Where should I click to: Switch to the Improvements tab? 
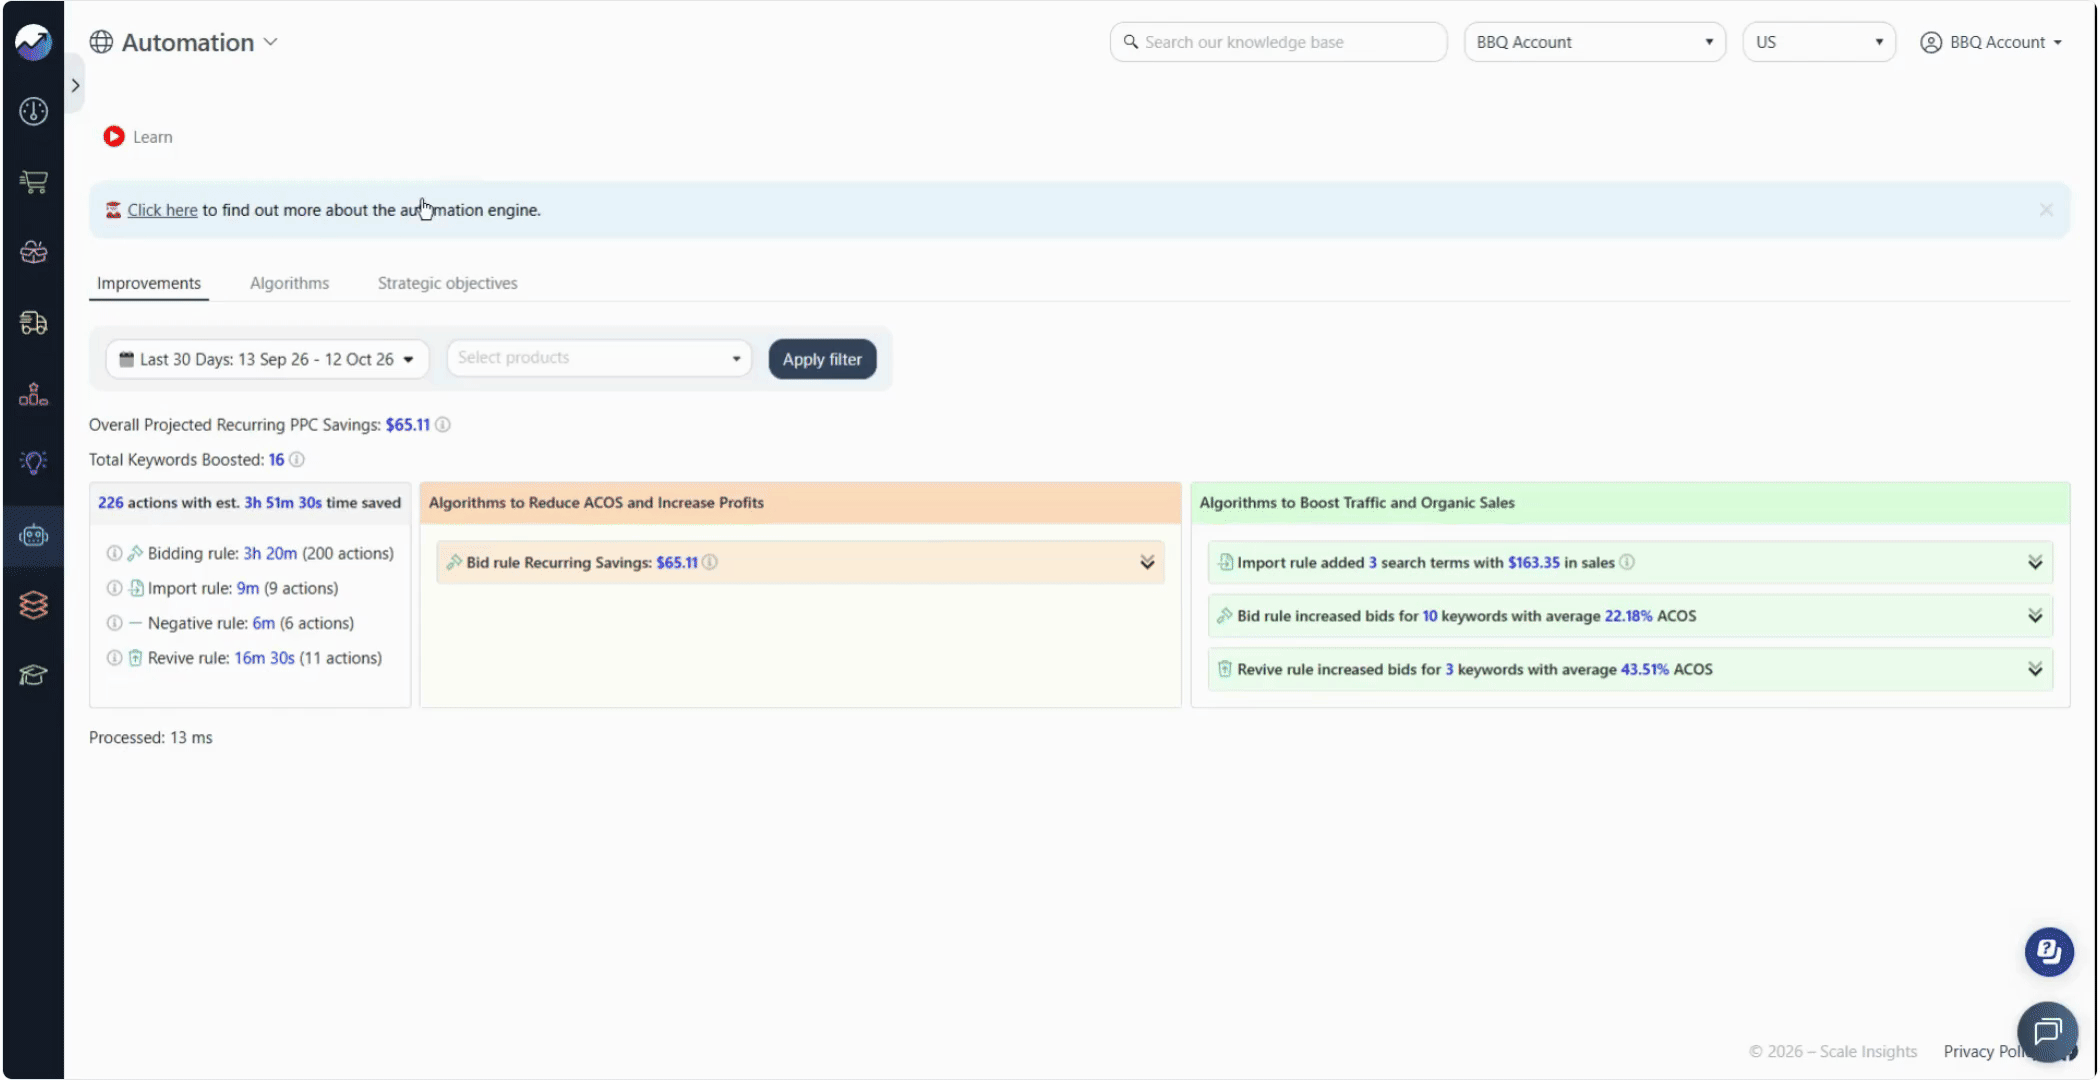149,283
